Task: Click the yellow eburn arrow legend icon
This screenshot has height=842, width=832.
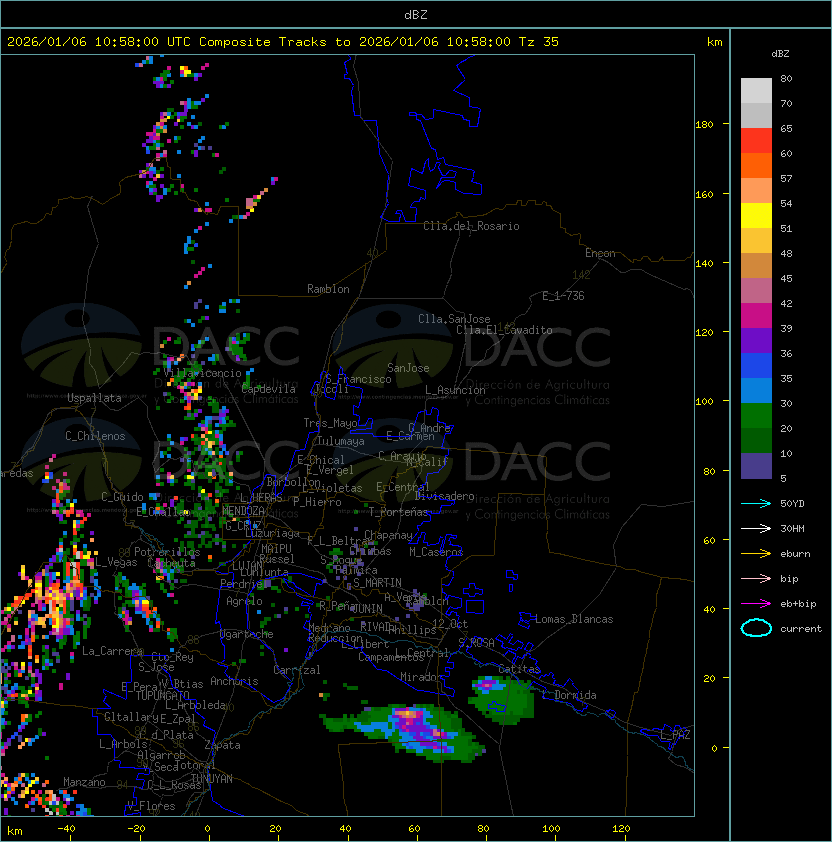Action: tap(756, 554)
